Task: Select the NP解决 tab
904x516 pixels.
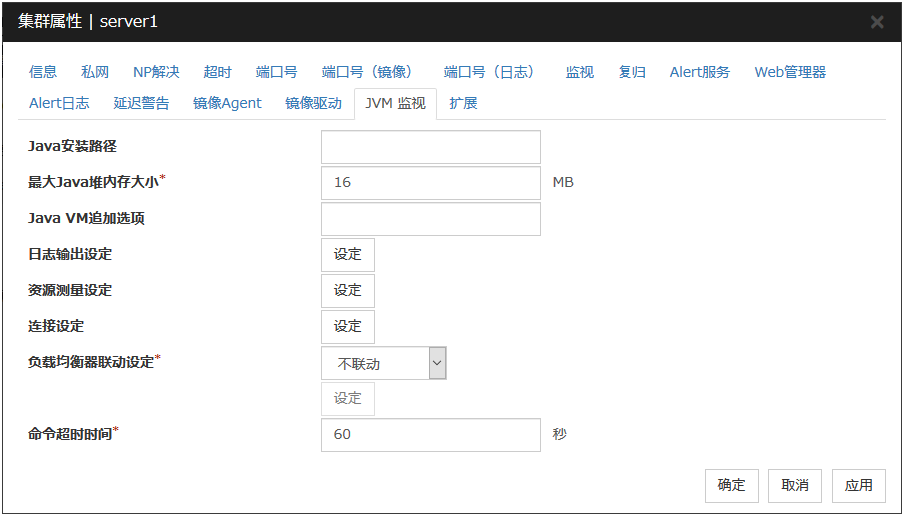Action: [x=156, y=72]
